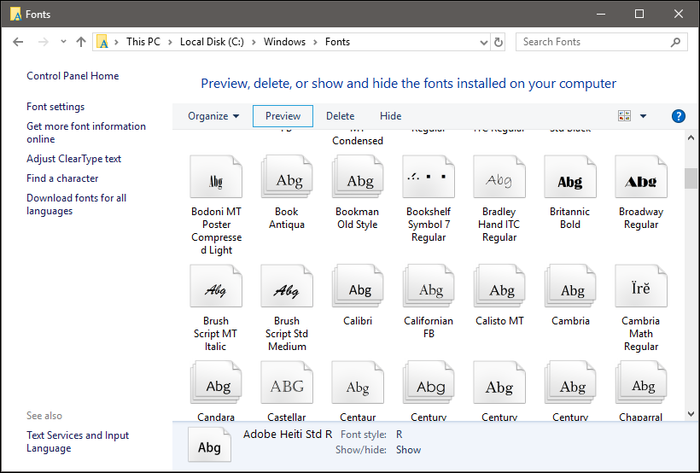Screen dimensions: 700x473
Task: Open Text Services and Input Language link
Action: 78,442
